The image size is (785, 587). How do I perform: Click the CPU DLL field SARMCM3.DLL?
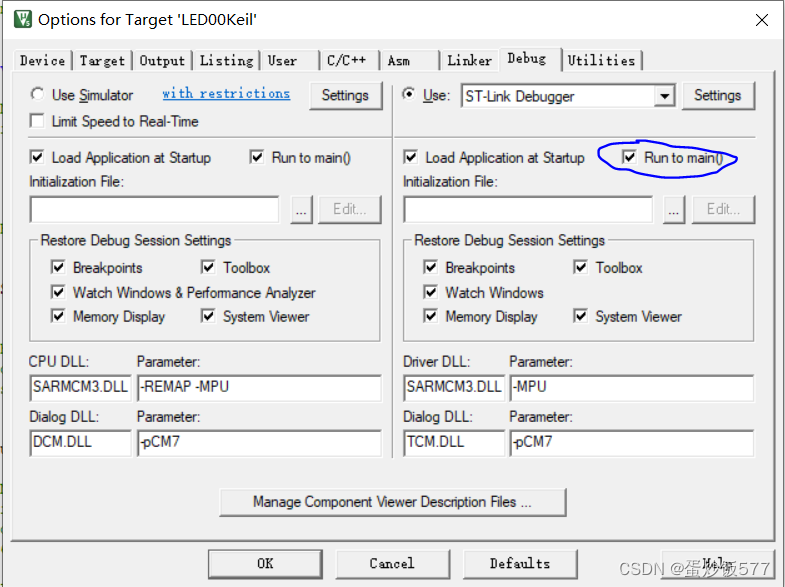point(80,387)
